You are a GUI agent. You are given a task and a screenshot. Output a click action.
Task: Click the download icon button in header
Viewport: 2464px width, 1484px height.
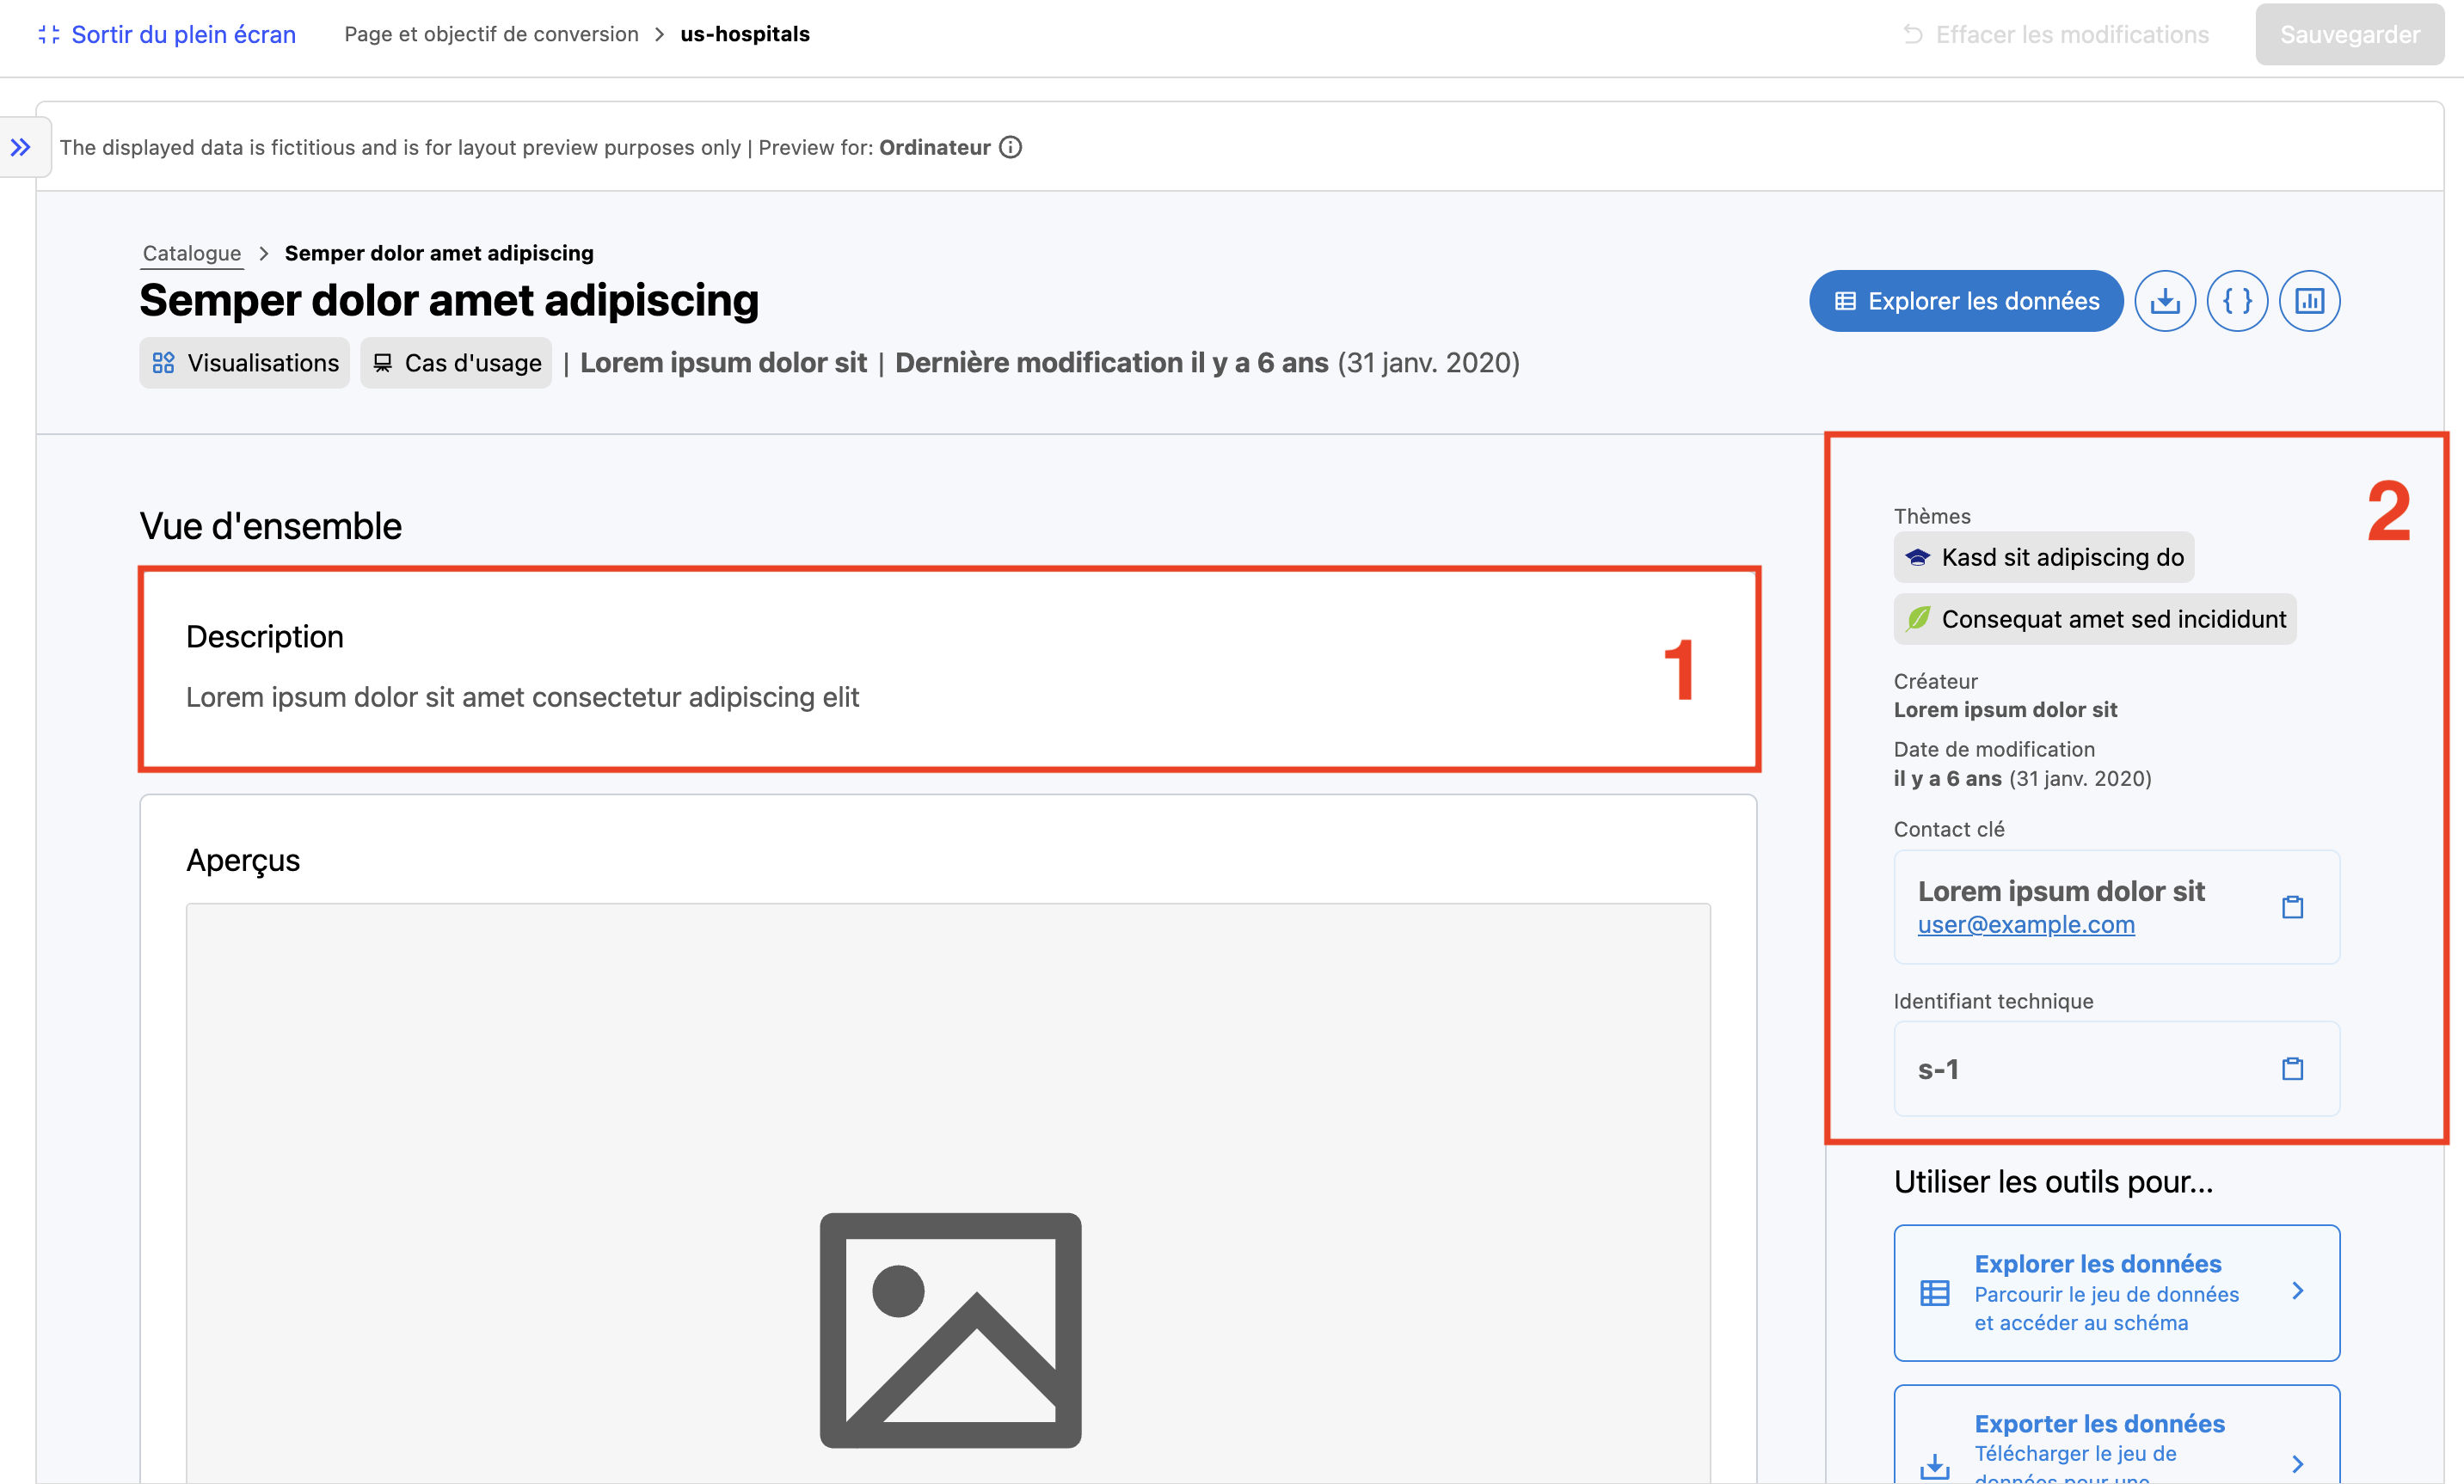click(x=2164, y=300)
